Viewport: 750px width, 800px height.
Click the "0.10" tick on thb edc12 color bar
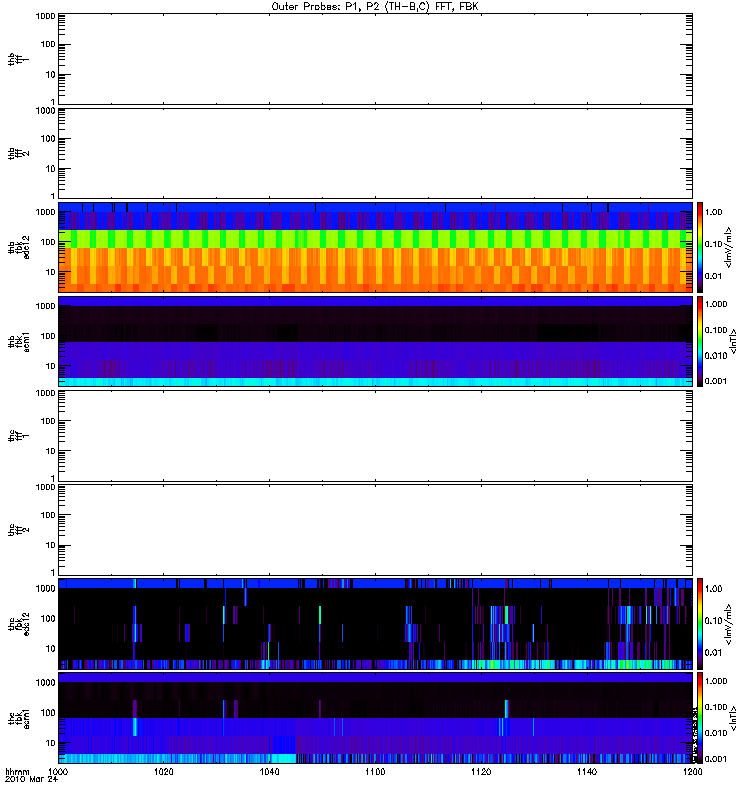tap(714, 244)
